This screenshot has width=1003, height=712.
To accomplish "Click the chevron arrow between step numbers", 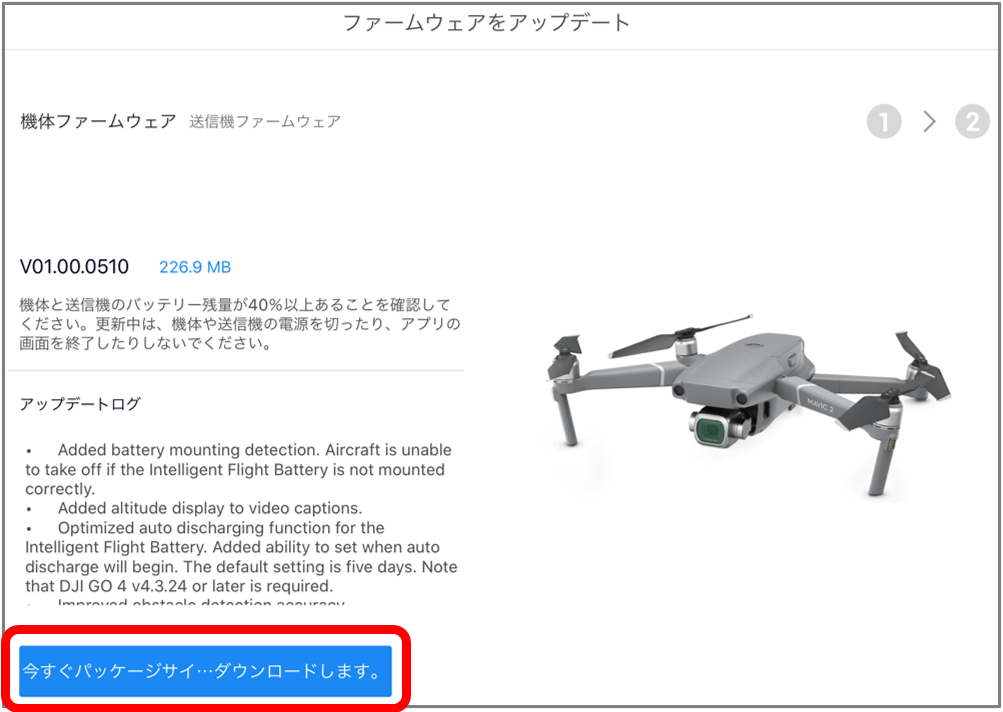I will click(929, 122).
